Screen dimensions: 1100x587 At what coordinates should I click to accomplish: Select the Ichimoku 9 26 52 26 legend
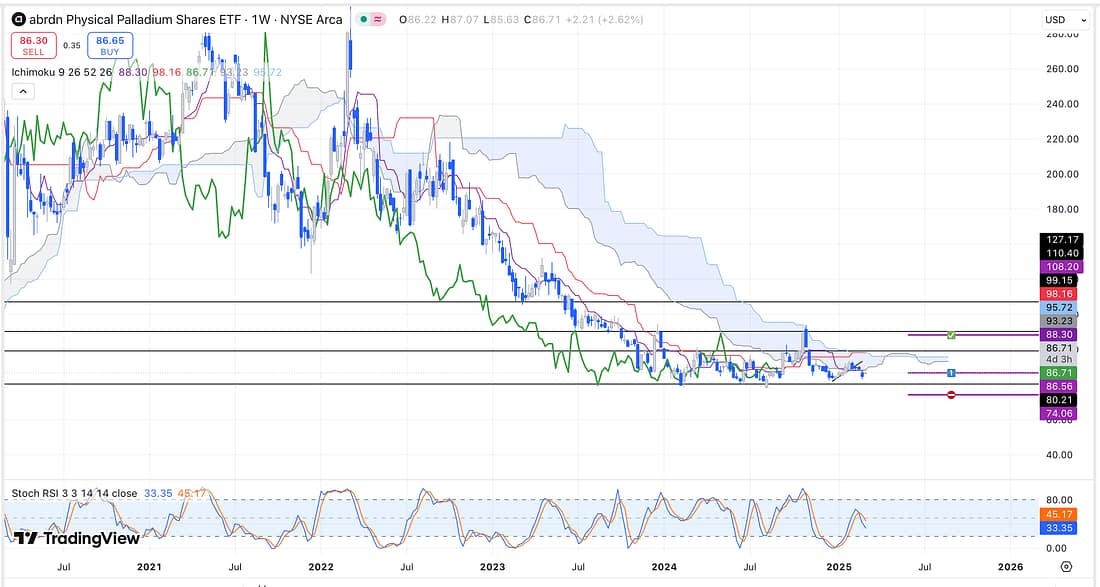coord(60,73)
